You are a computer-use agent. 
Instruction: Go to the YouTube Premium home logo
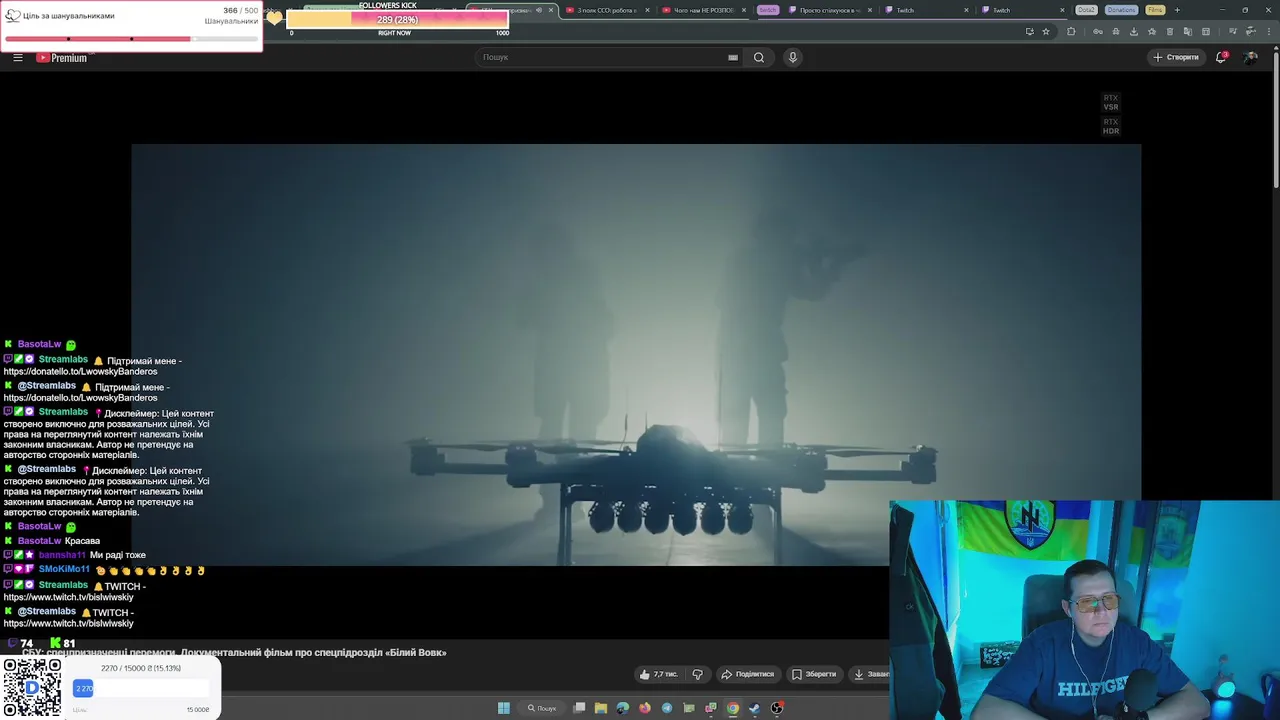point(62,57)
